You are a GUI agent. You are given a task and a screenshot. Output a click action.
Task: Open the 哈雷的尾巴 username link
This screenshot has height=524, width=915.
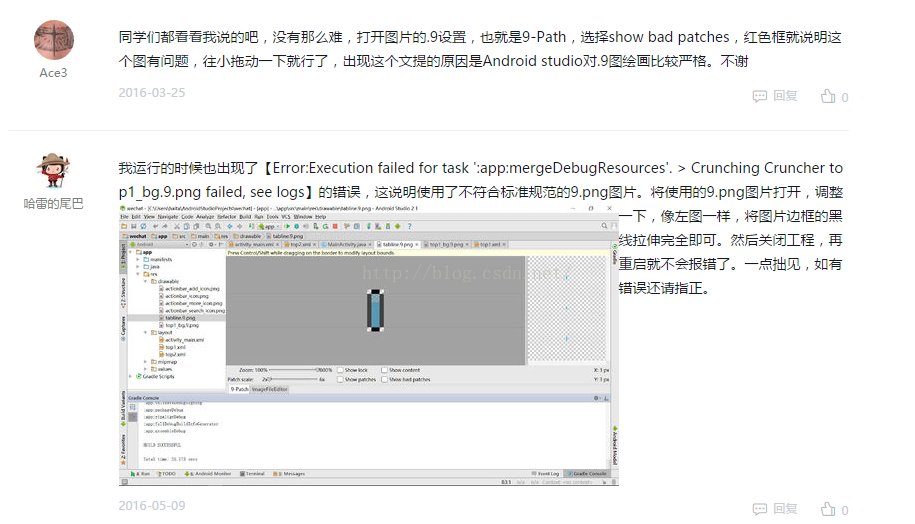tap(53, 204)
